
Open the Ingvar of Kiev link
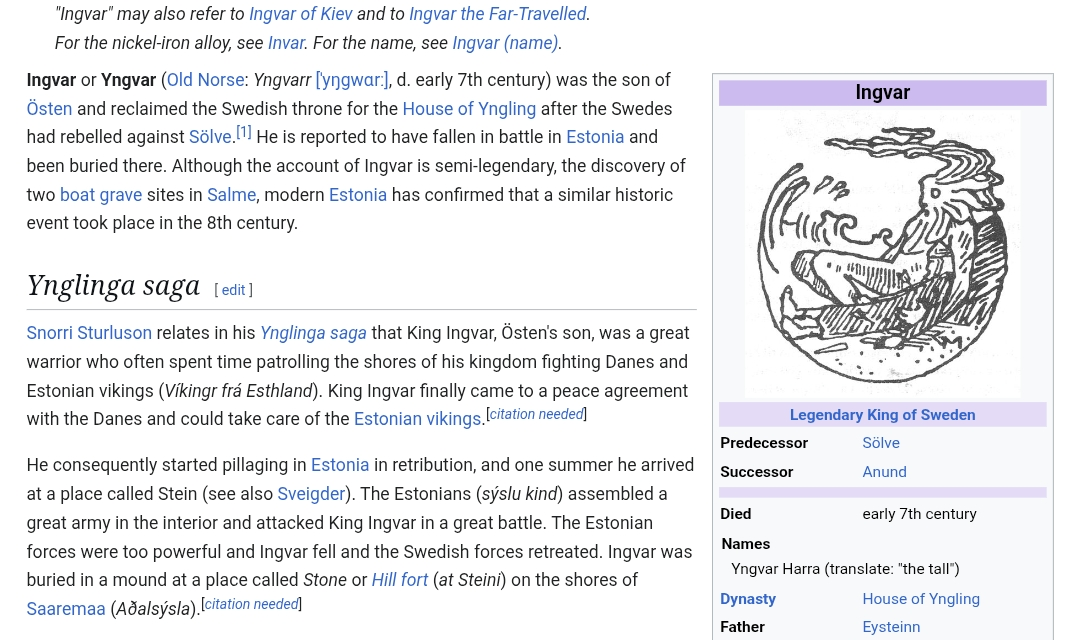(x=300, y=14)
